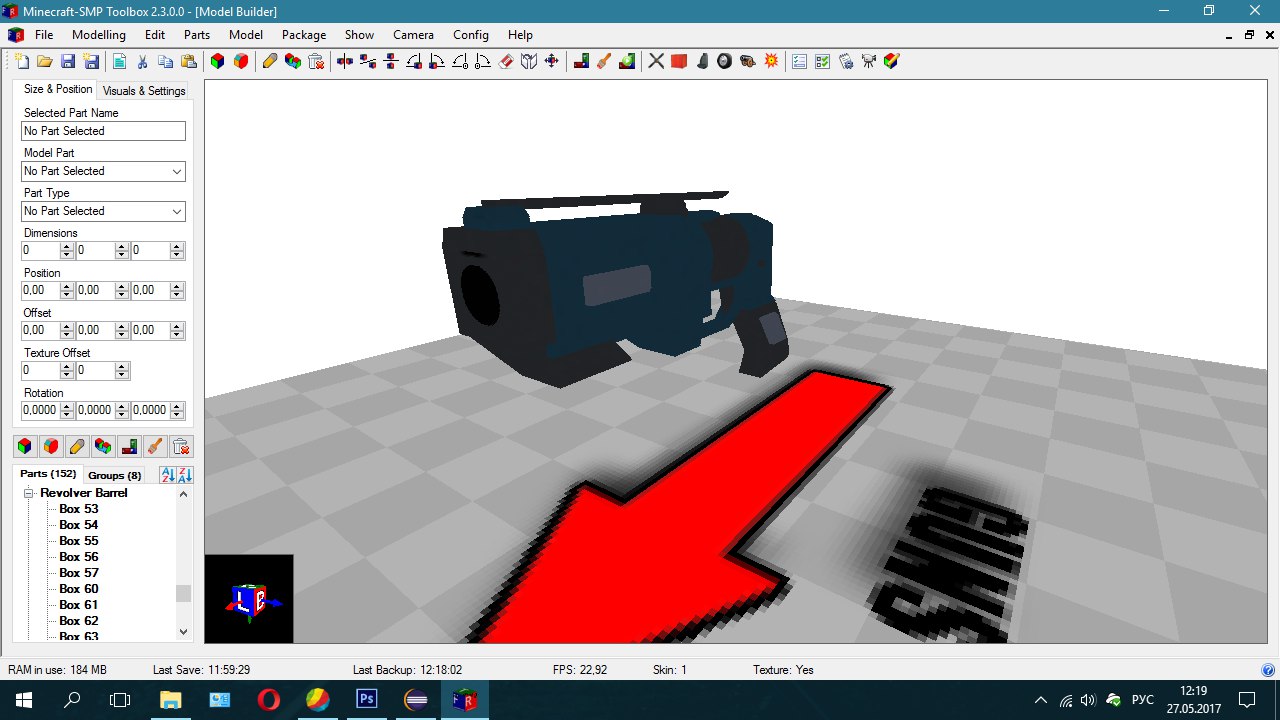Click the paintbrush button above parts list
This screenshot has height=720, width=1280.
(x=155, y=446)
